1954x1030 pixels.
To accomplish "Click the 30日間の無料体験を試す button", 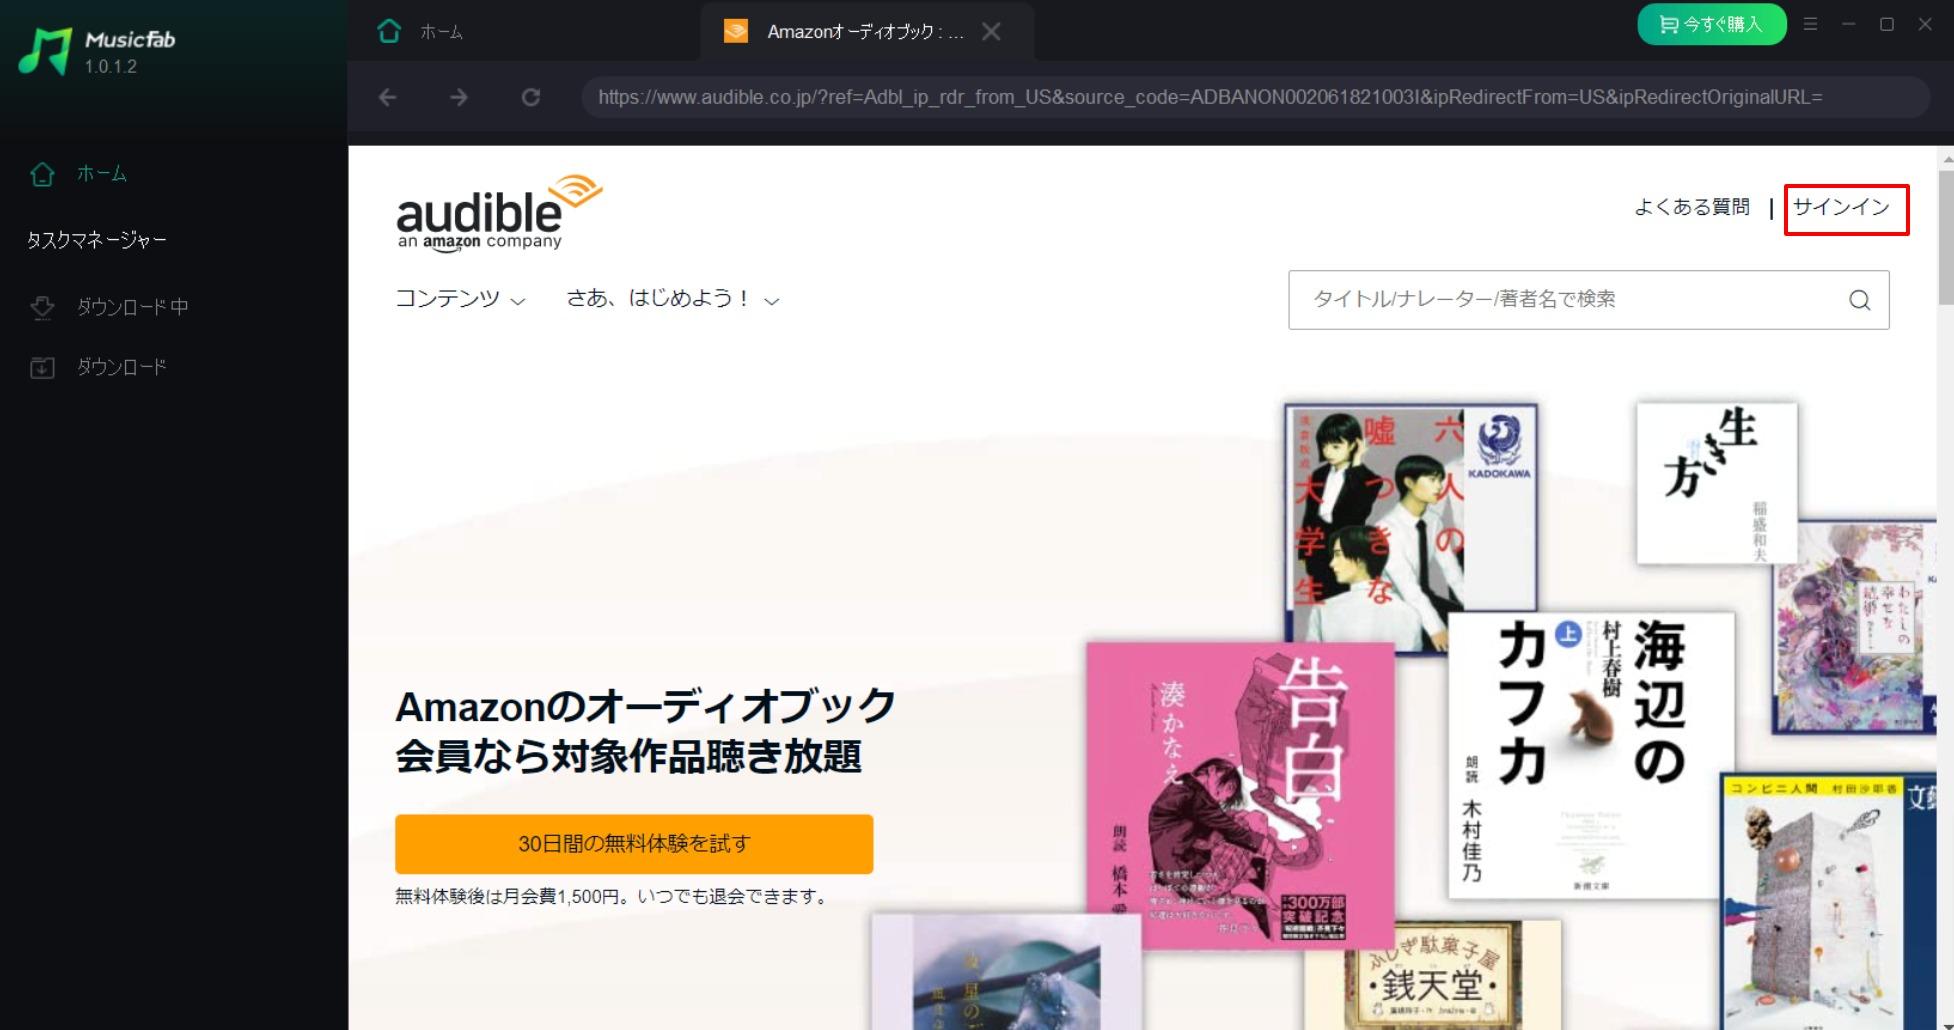I will (634, 844).
